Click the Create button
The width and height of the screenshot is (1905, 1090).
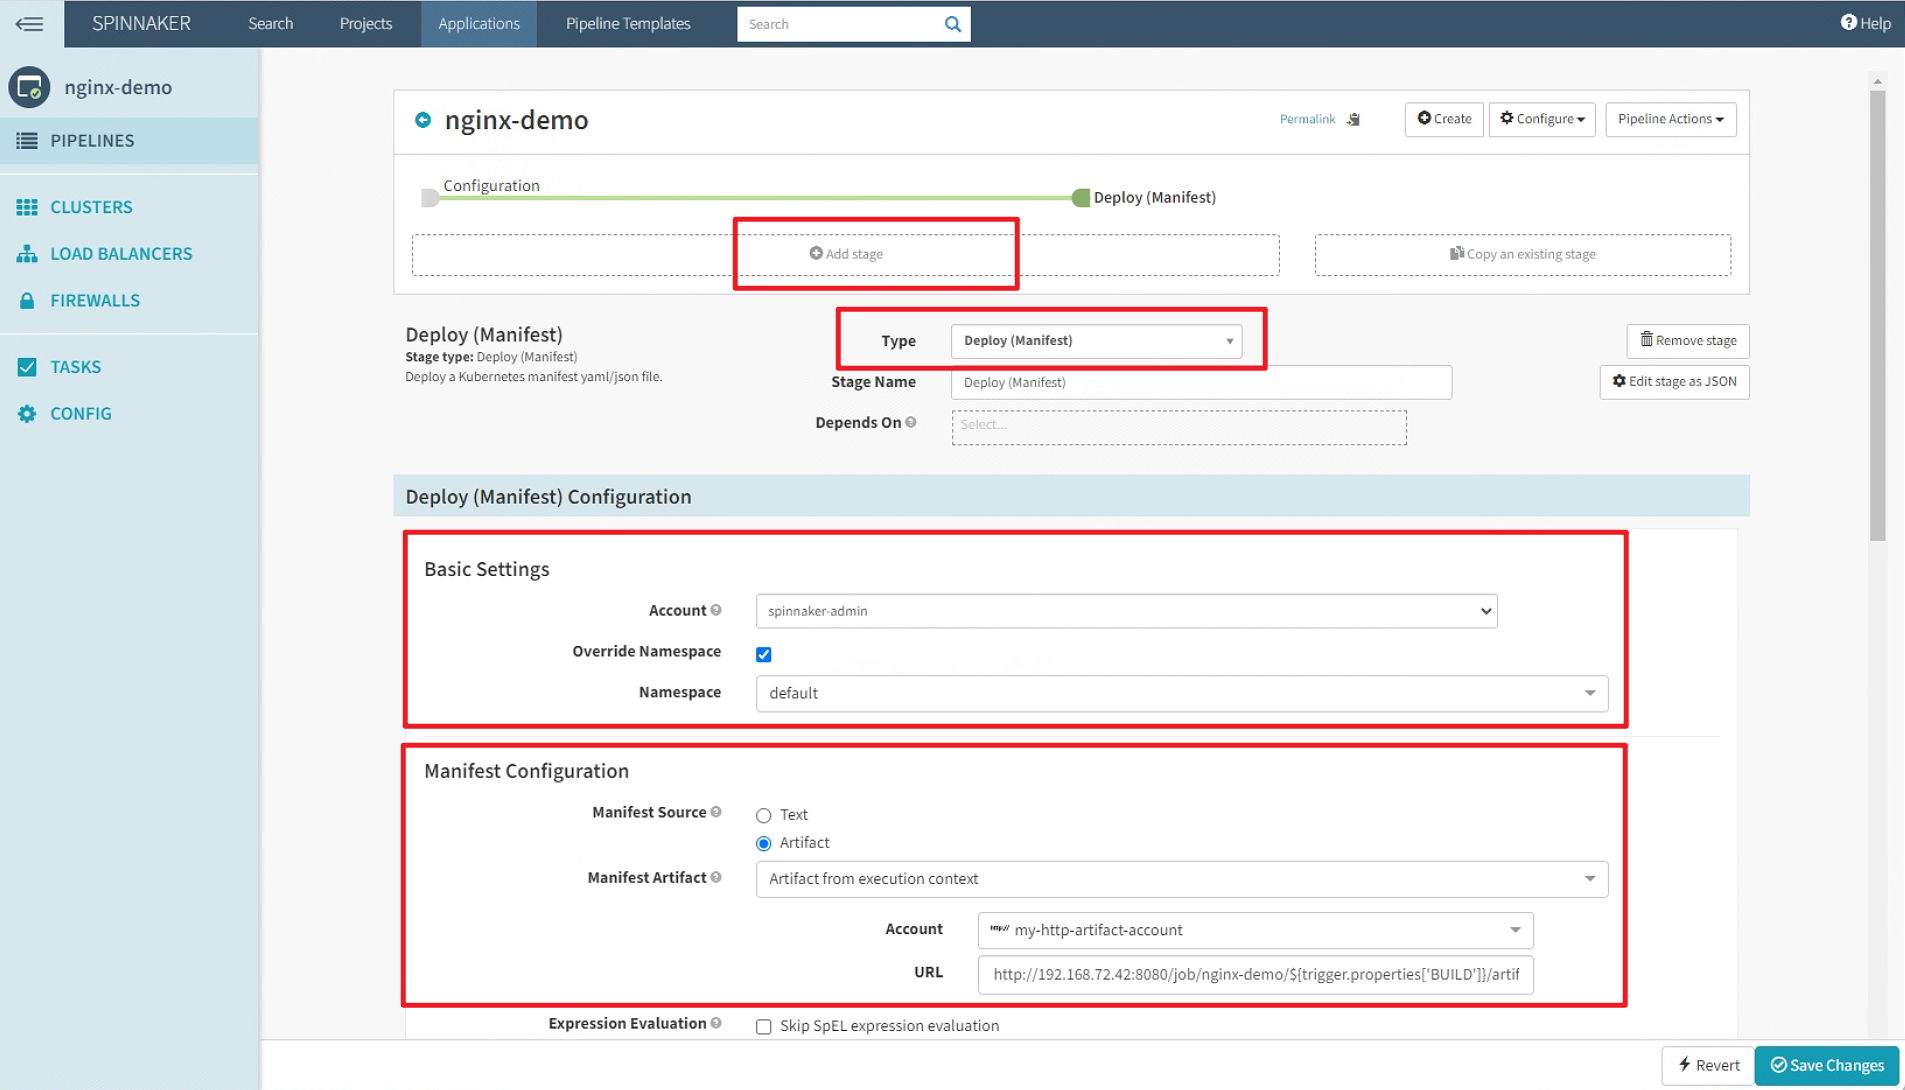(x=1443, y=119)
